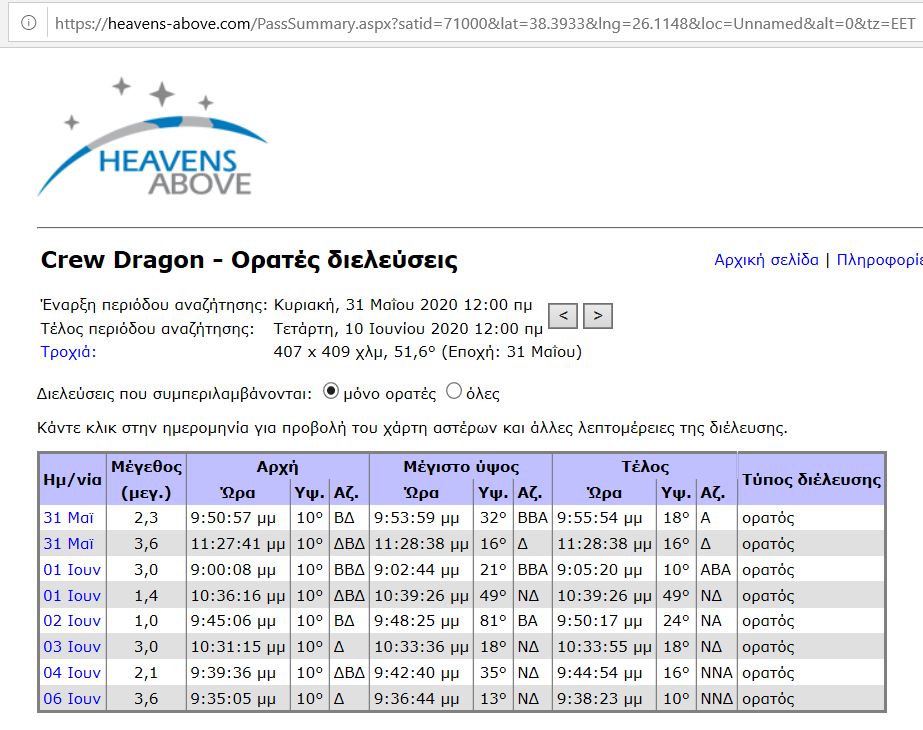The height and width of the screenshot is (730, 923).
Task: Open the 04 Ιουν pass date link
Action: pos(71,673)
